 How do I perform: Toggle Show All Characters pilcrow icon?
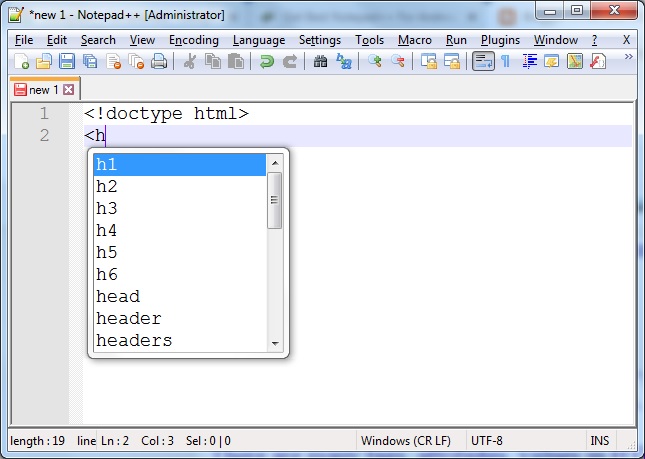[x=506, y=61]
